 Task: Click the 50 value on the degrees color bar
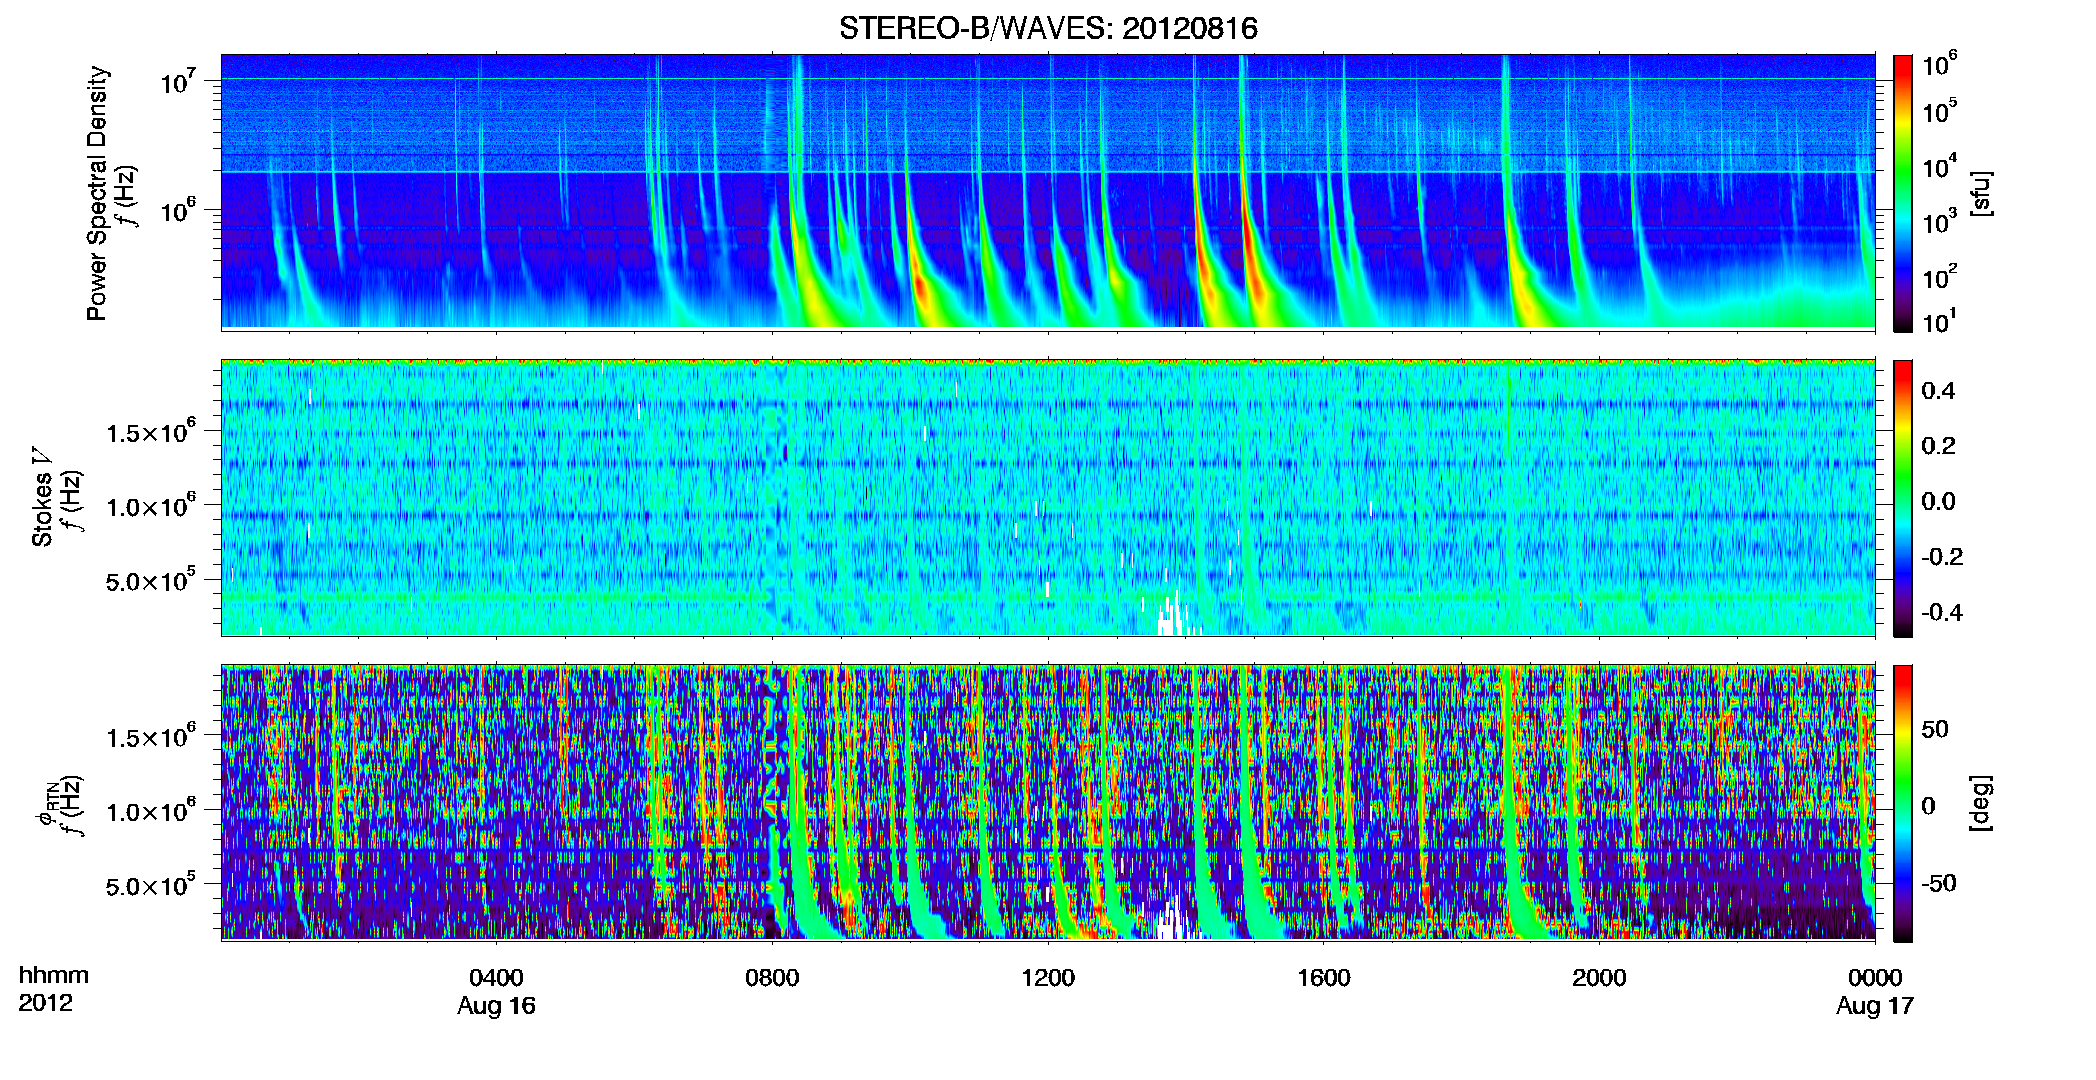[1935, 729]
